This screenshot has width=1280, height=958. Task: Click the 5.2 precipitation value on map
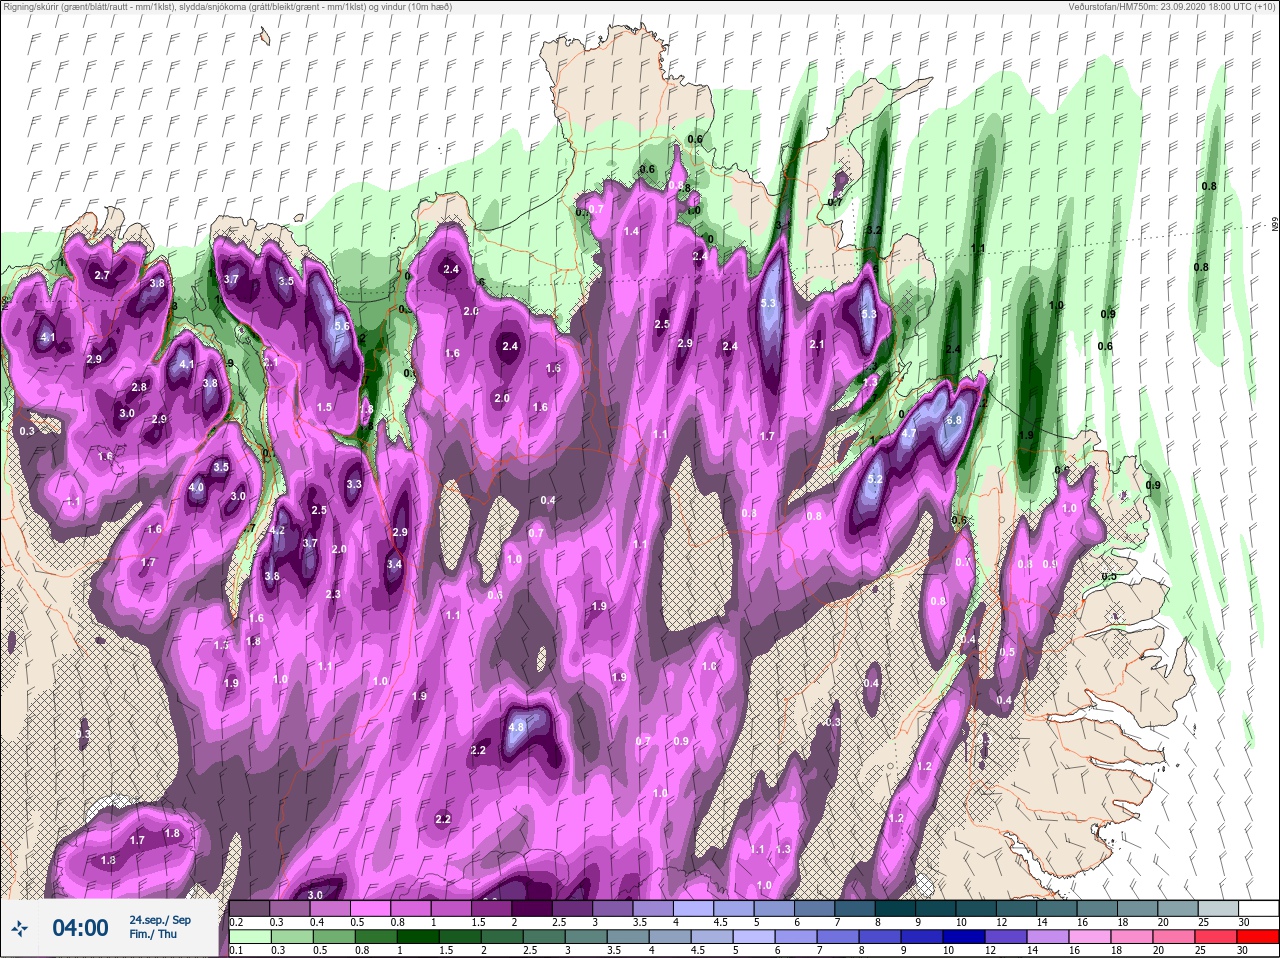coord(874,479)
